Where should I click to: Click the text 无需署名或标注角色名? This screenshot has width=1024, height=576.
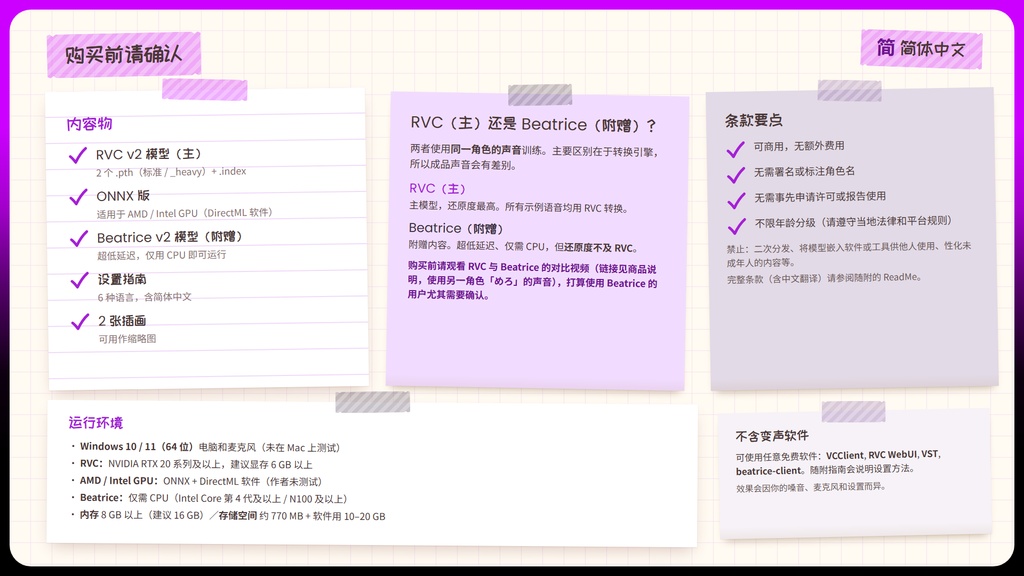pyautogui.click(x=805, y=171)
